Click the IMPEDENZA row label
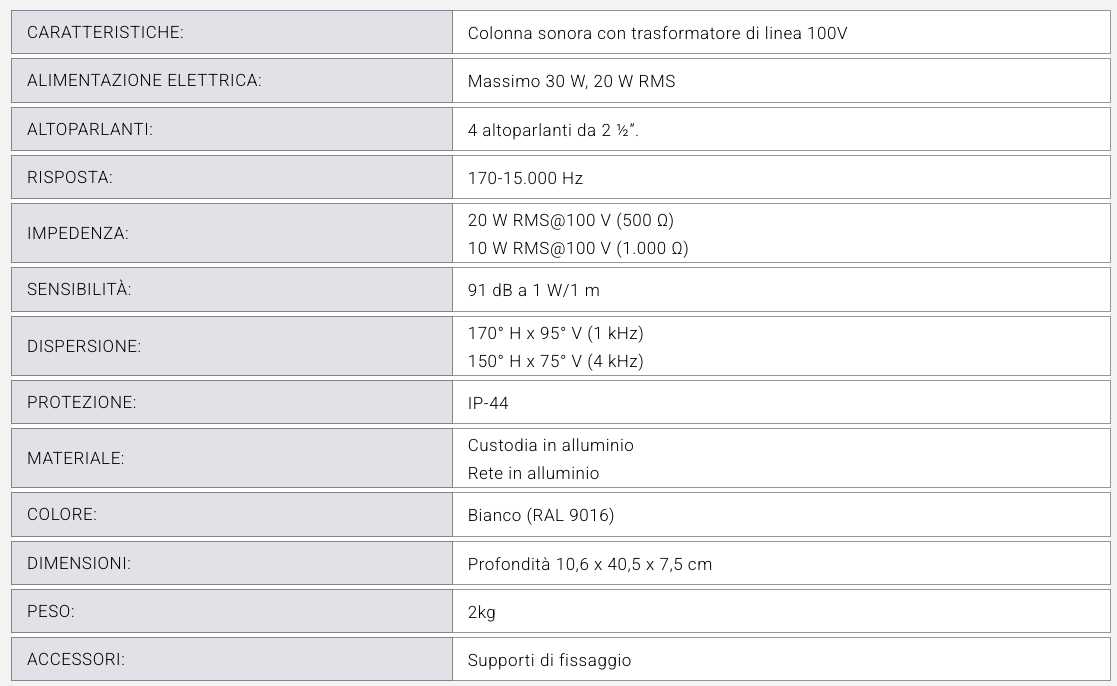 [x=77, y=233]
